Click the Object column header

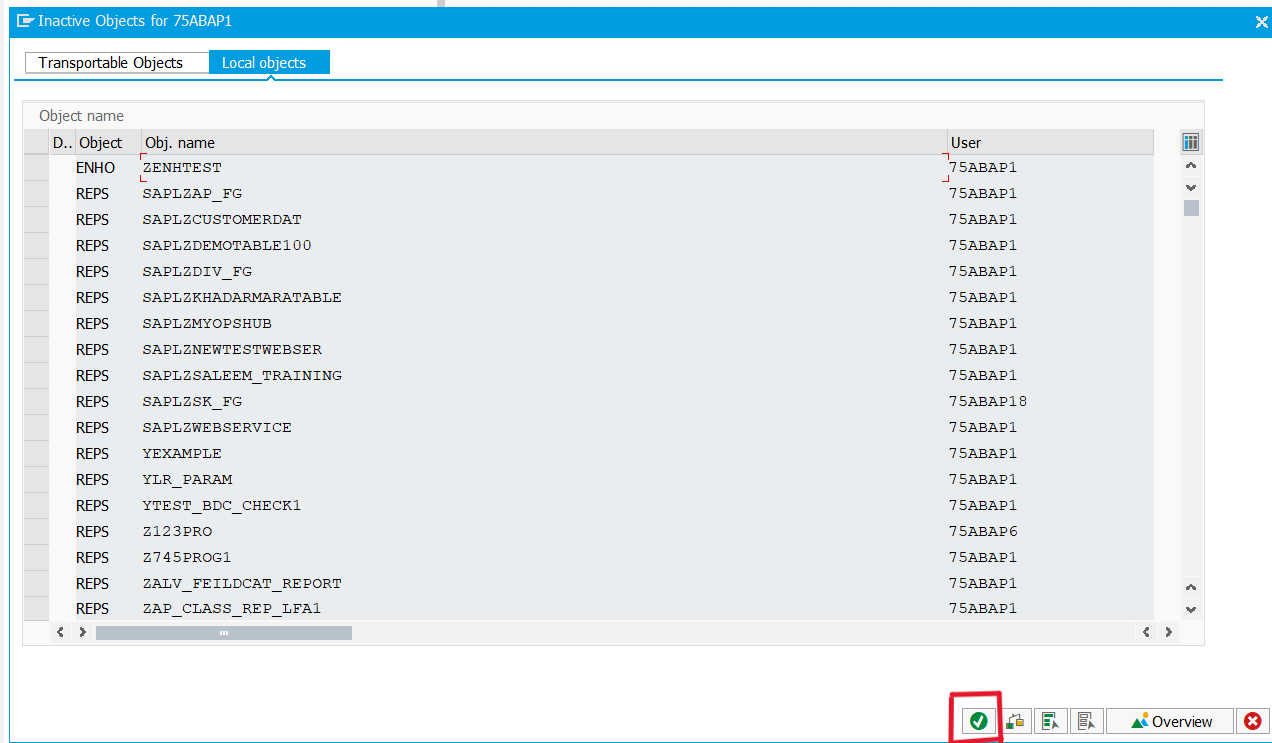106,143
